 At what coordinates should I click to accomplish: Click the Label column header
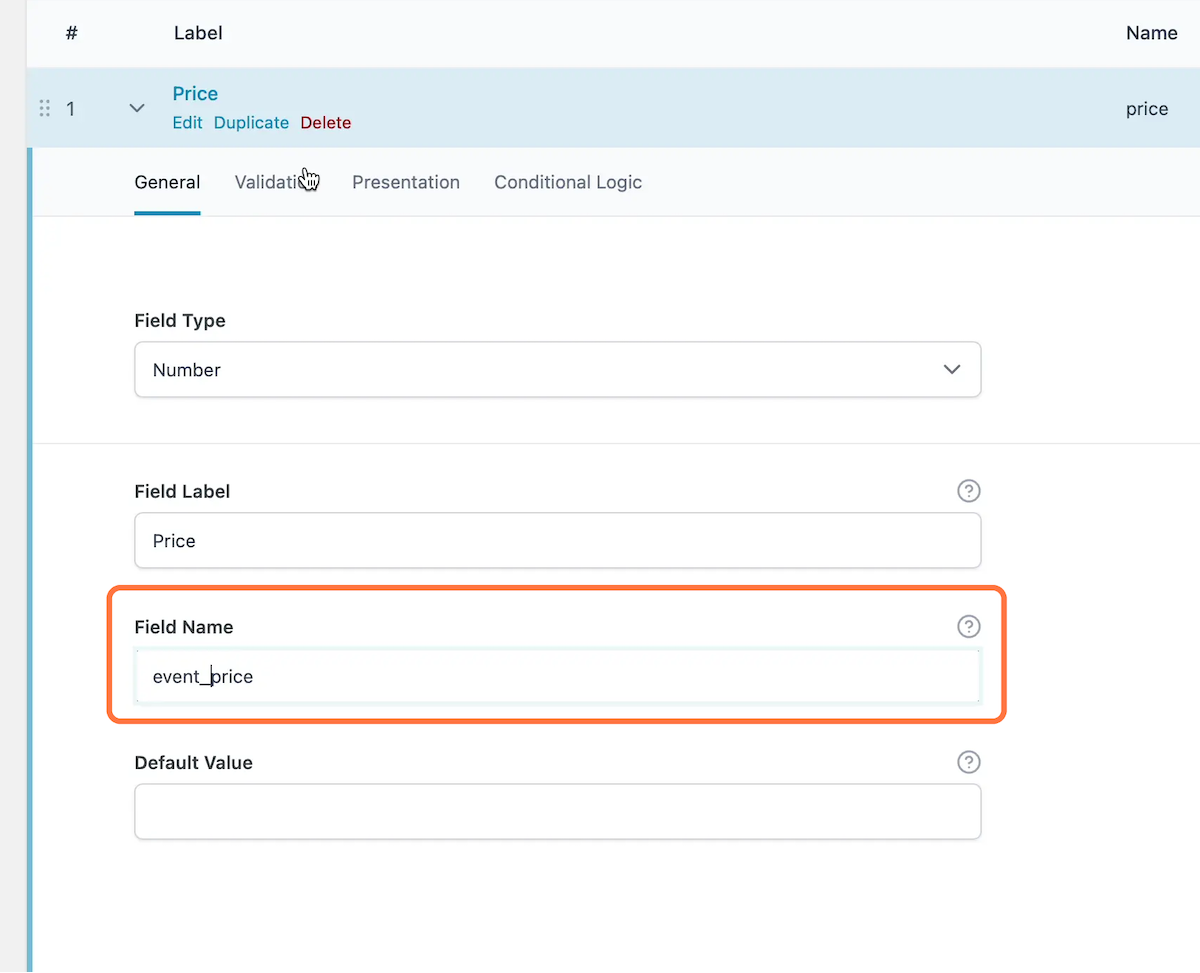point(198,32)
